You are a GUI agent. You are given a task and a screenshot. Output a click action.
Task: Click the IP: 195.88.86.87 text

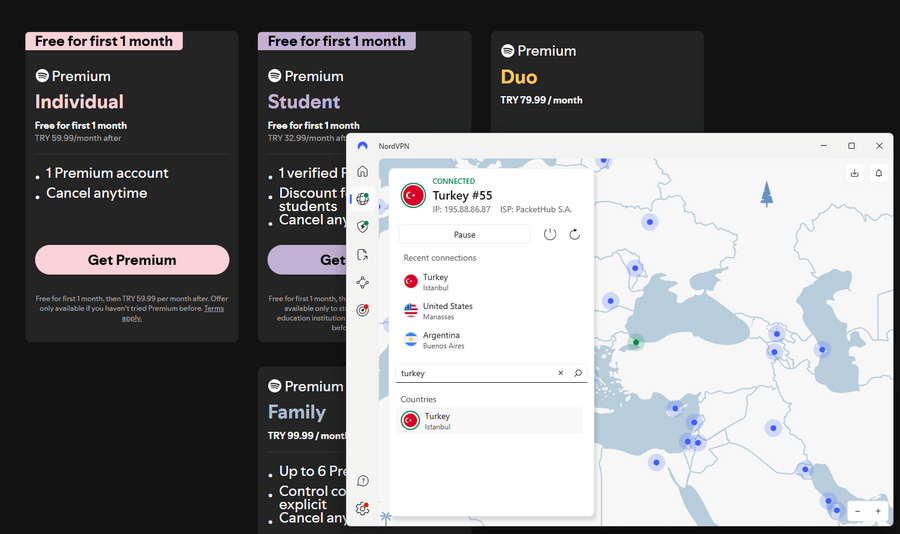pyautogui.click(x=461, y=210)
